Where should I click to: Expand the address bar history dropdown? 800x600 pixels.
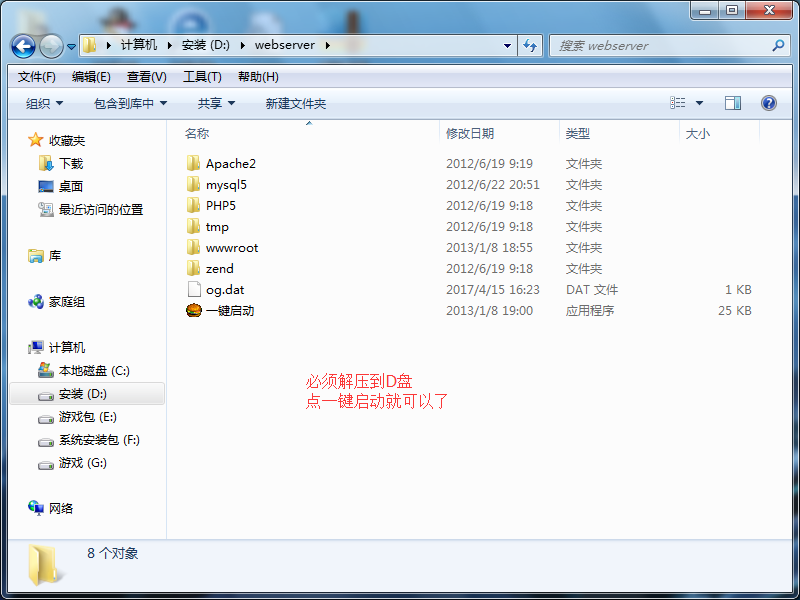(x=507, y=46)
